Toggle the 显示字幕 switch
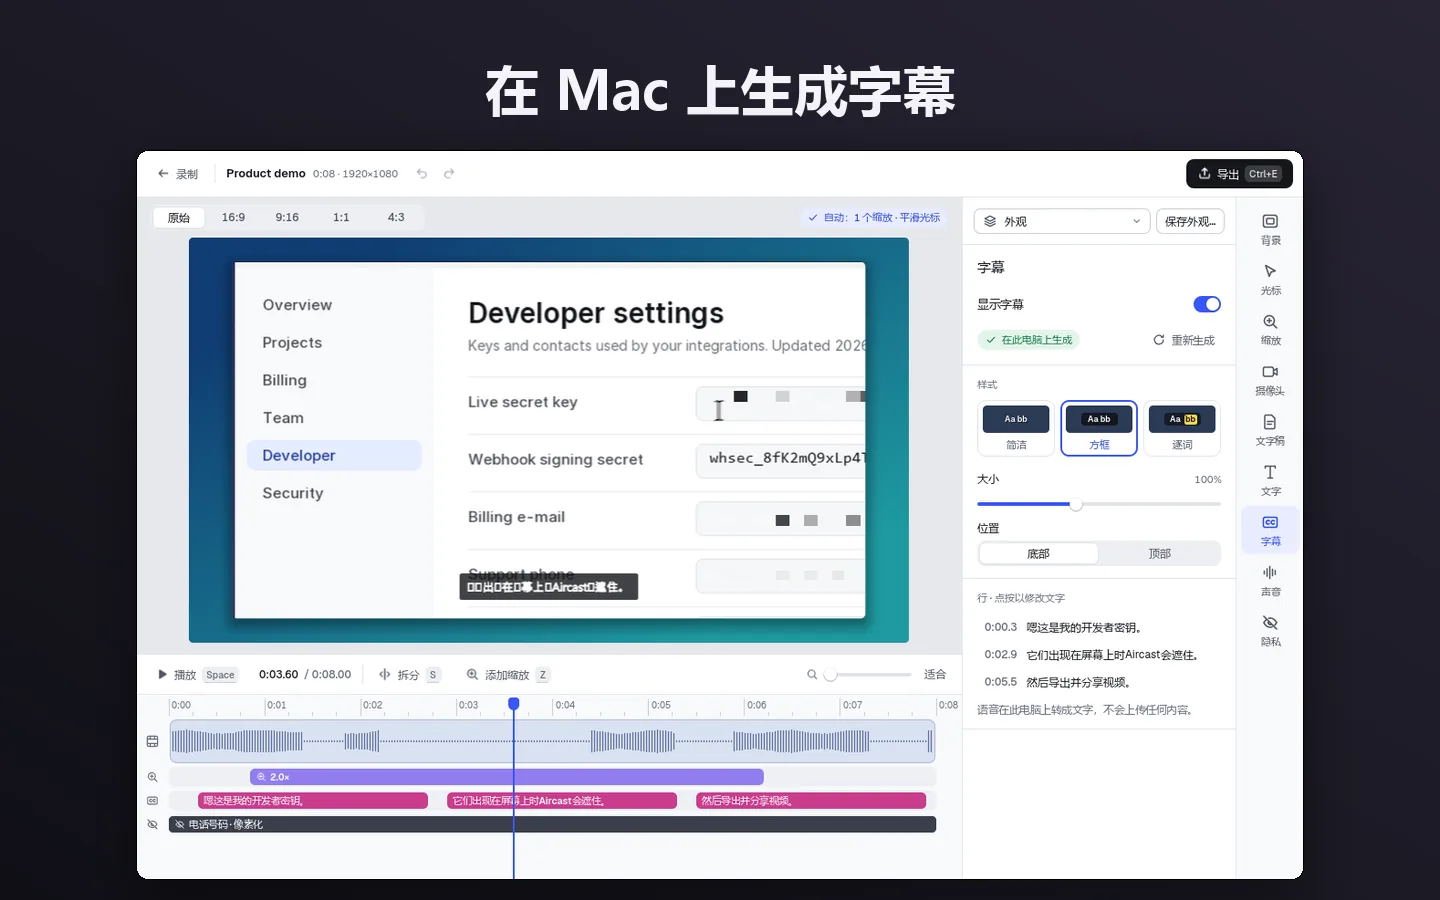Viewport: 1440px width, 900px height. [1207, 304]
